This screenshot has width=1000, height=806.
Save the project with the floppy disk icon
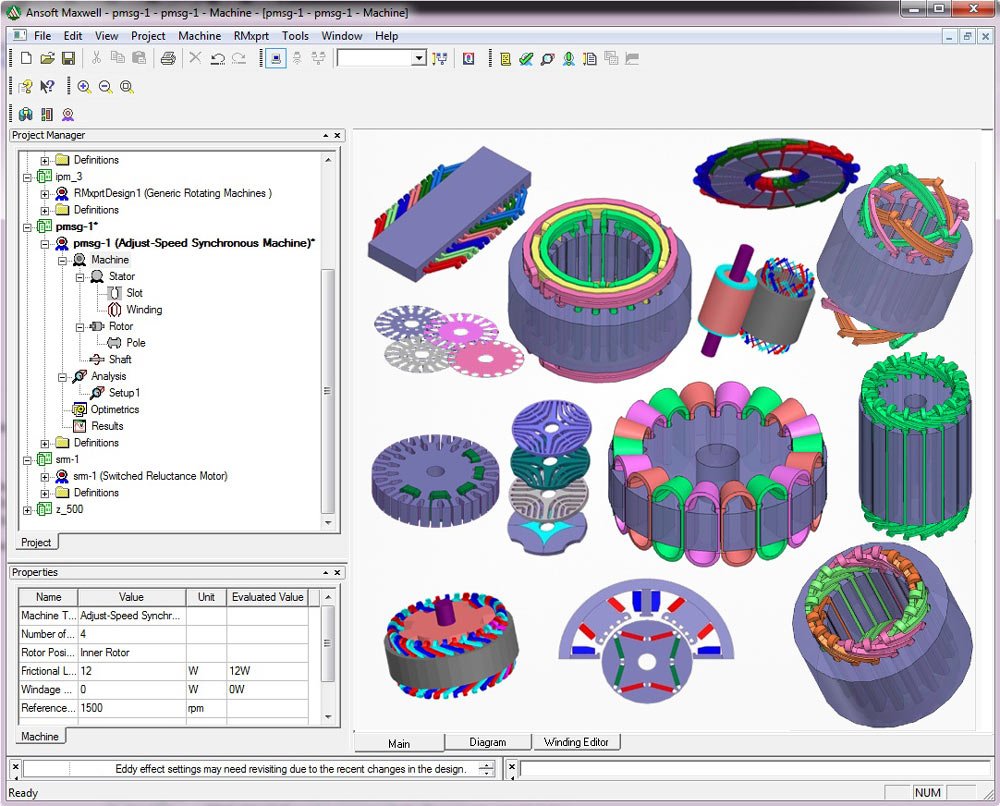[68, 59]
